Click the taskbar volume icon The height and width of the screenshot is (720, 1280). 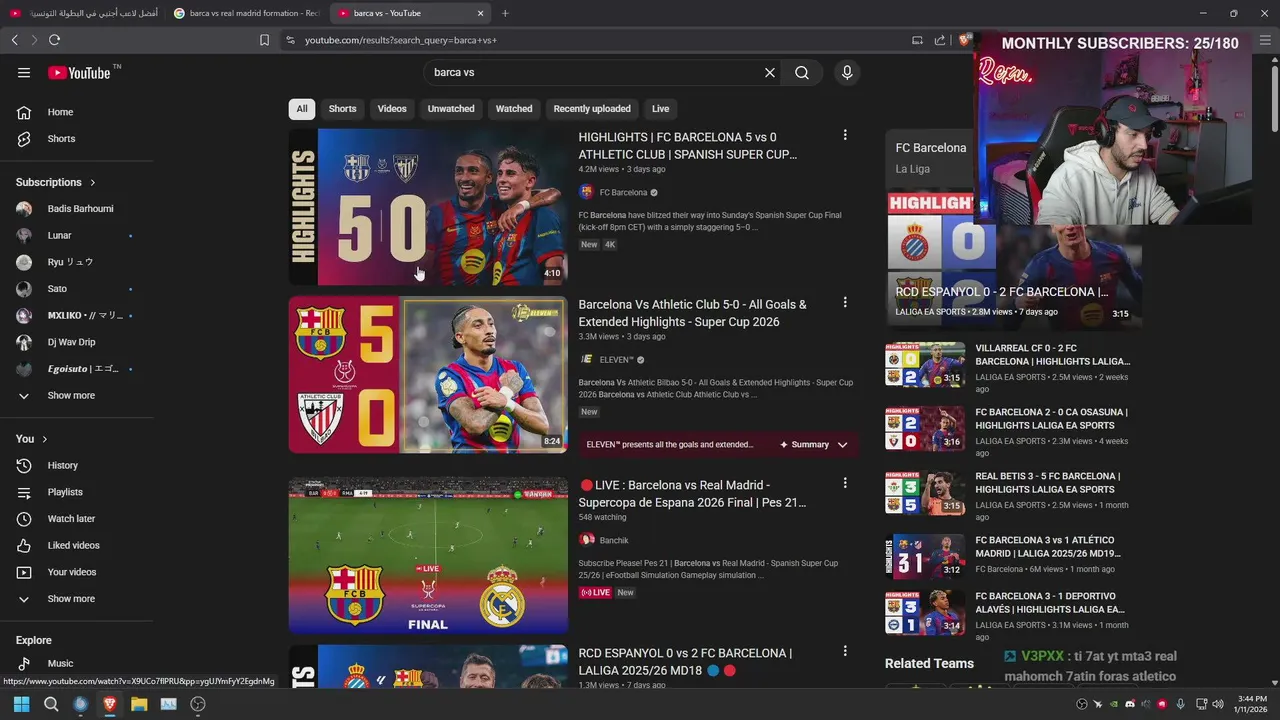point(1217,704)
